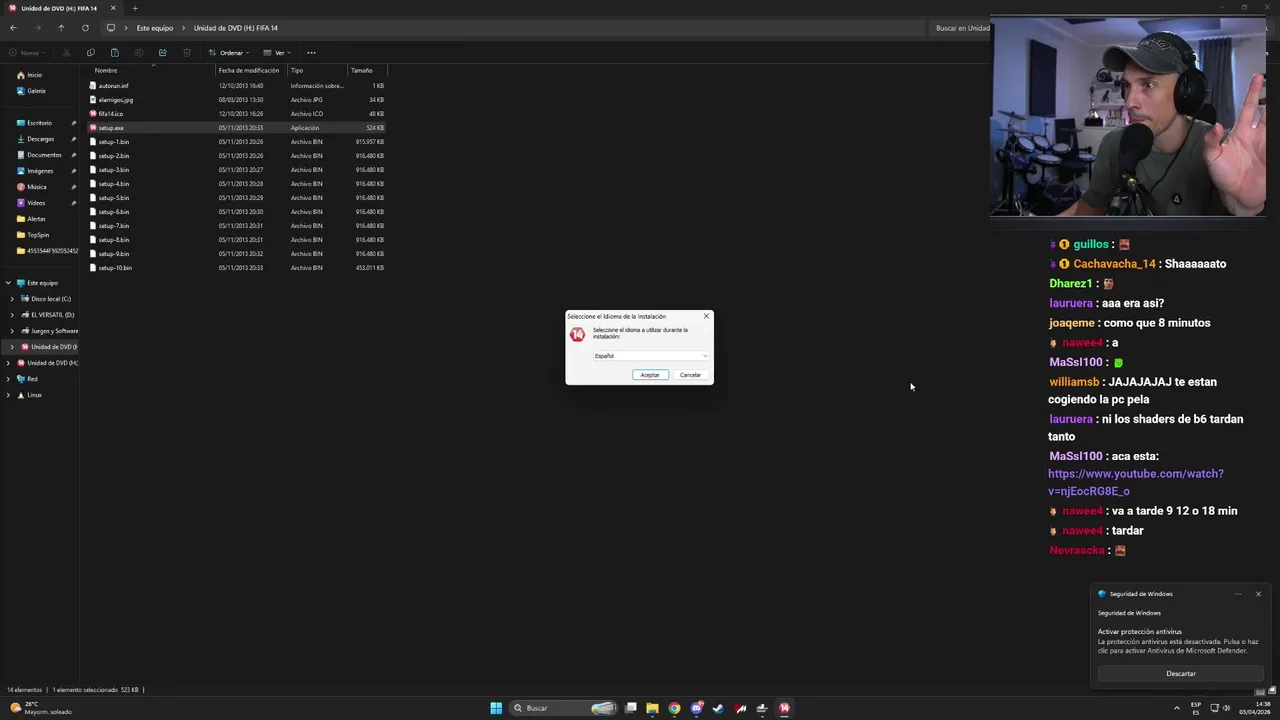The height and width of the screenshot is (720, 1280).
Task: Open Descargas in quick access
Action: [39, 139]
